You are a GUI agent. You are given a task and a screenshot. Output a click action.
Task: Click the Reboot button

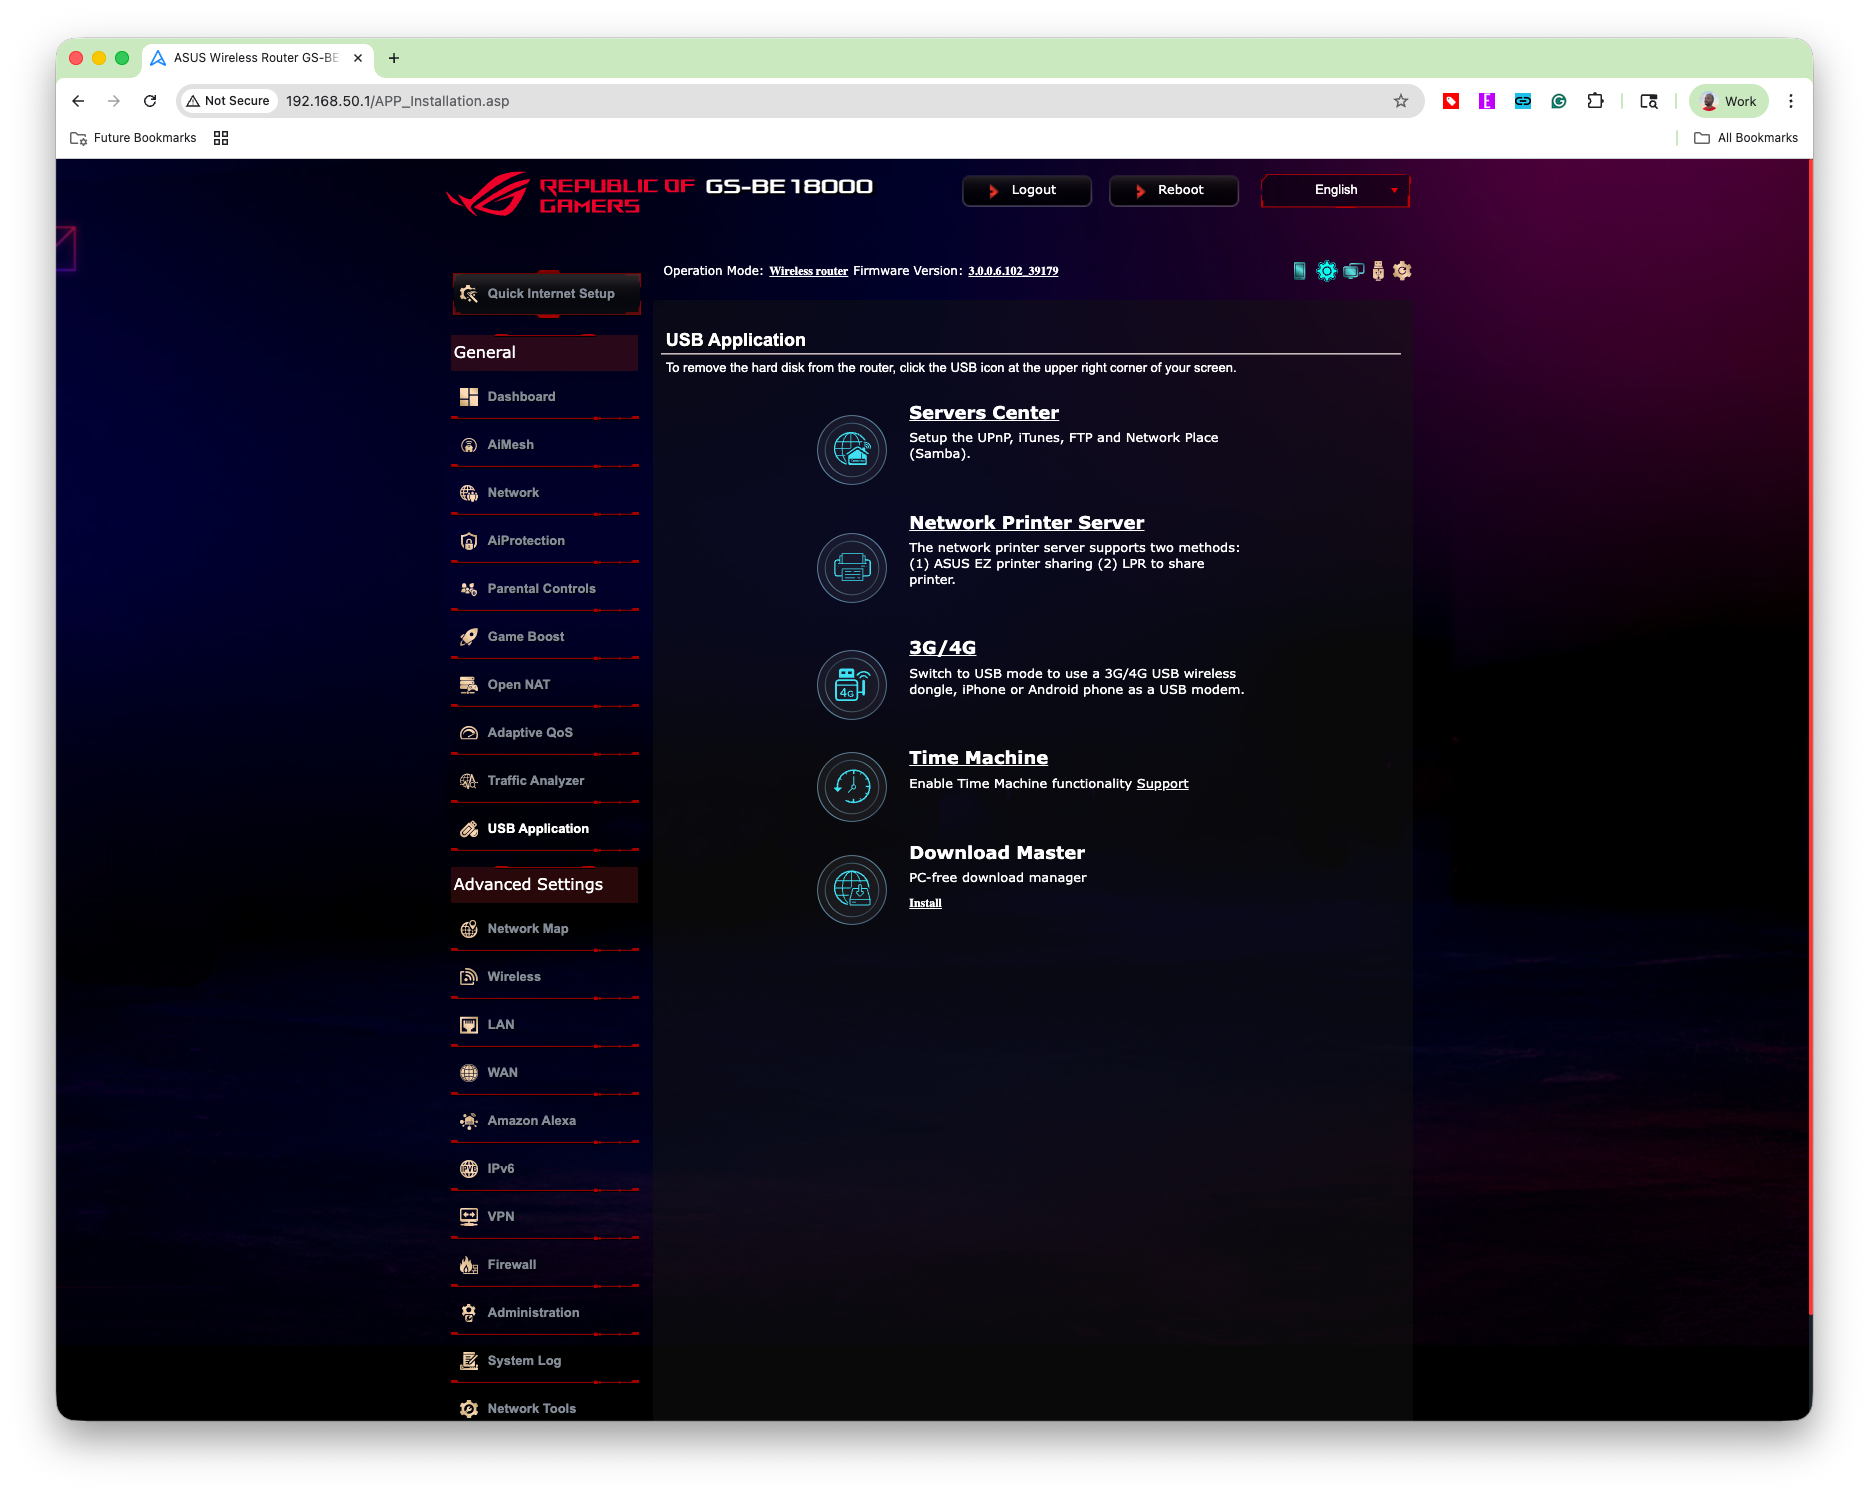click(x=1173, y=190)
